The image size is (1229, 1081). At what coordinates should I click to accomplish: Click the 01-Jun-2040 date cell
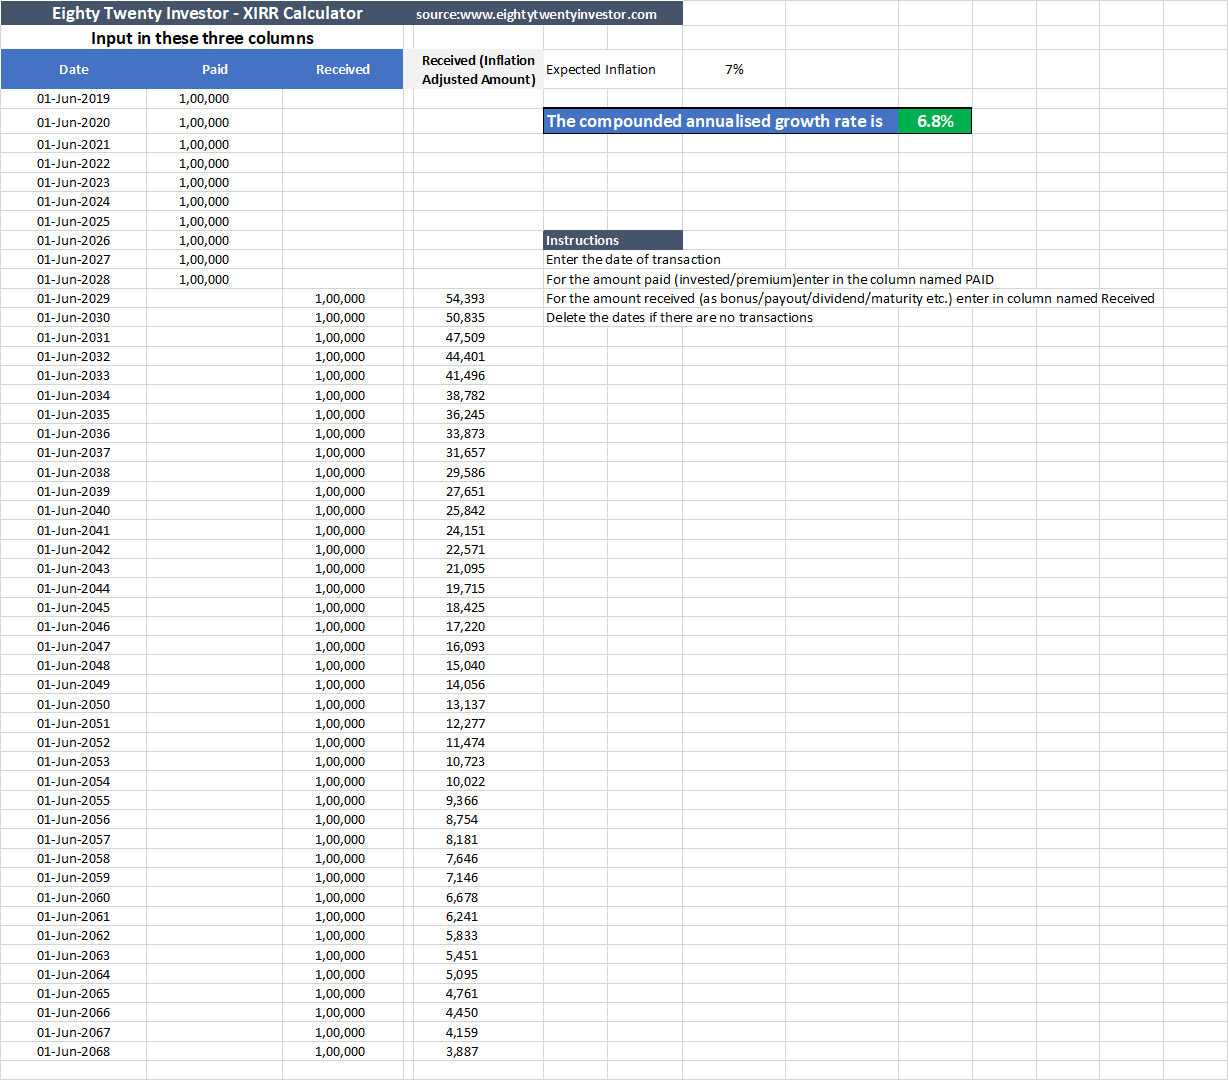click(74, 511)
